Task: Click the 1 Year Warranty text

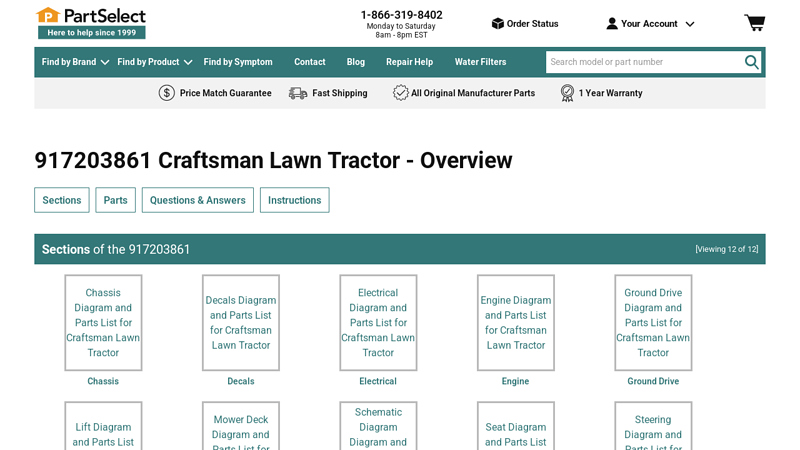Action: (610, 93)
